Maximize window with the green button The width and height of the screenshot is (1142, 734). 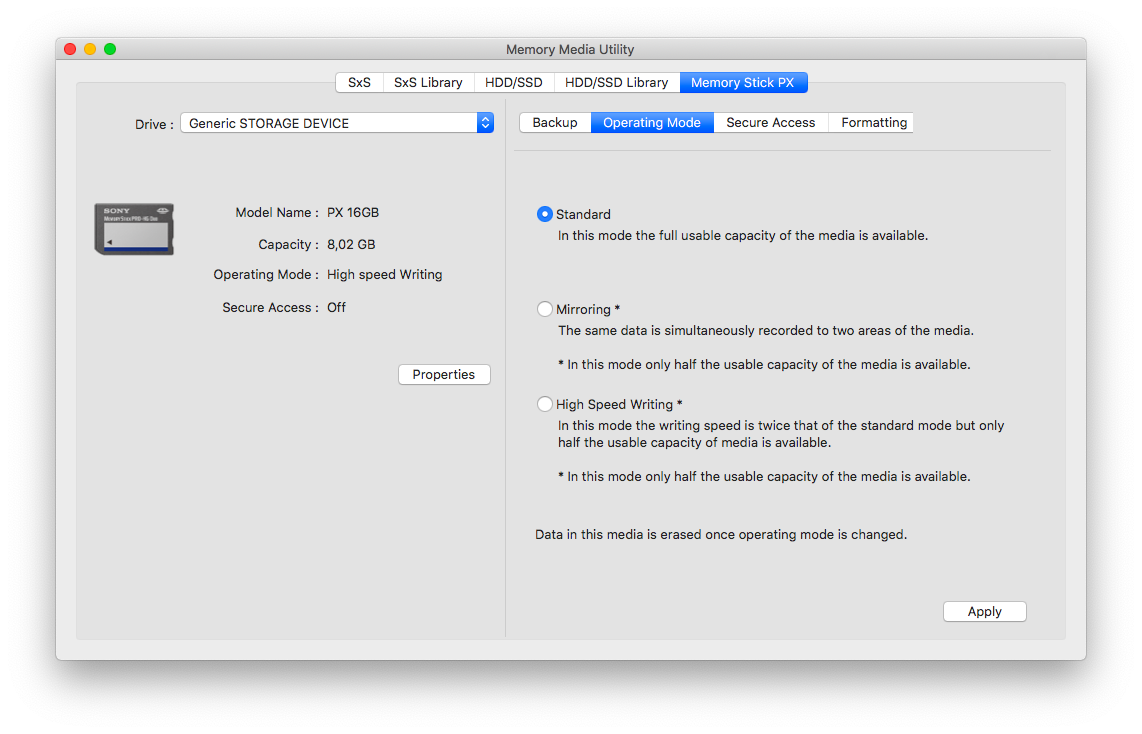pyautogui.click(x=110, y=49)
